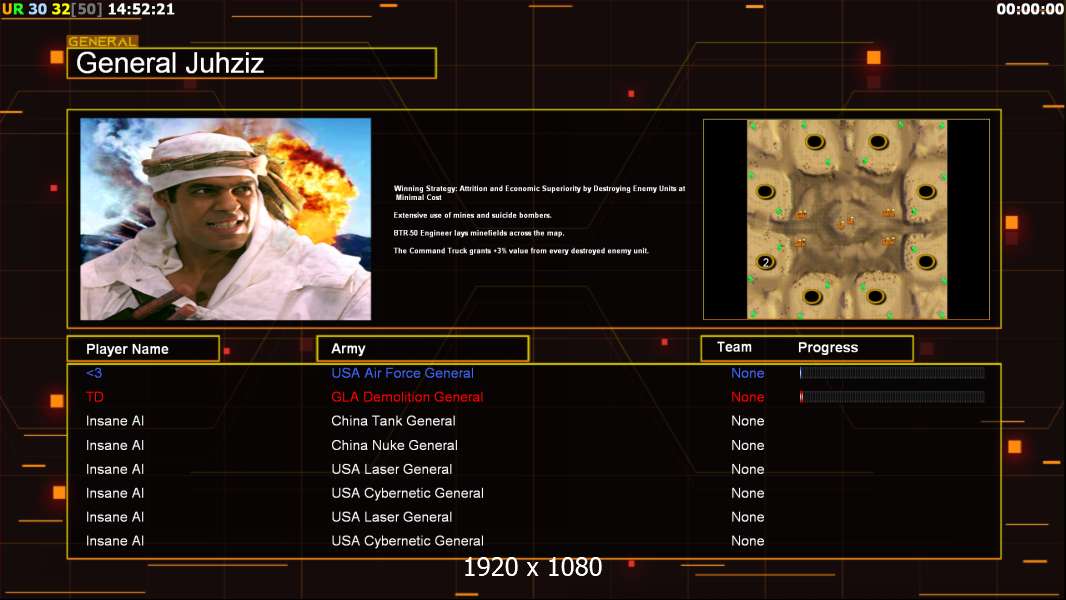Image resolution: width=1066 pixels, height=600 pixels.
Task: Click the mines and suicide bombers line
Action: pos(472,215)
